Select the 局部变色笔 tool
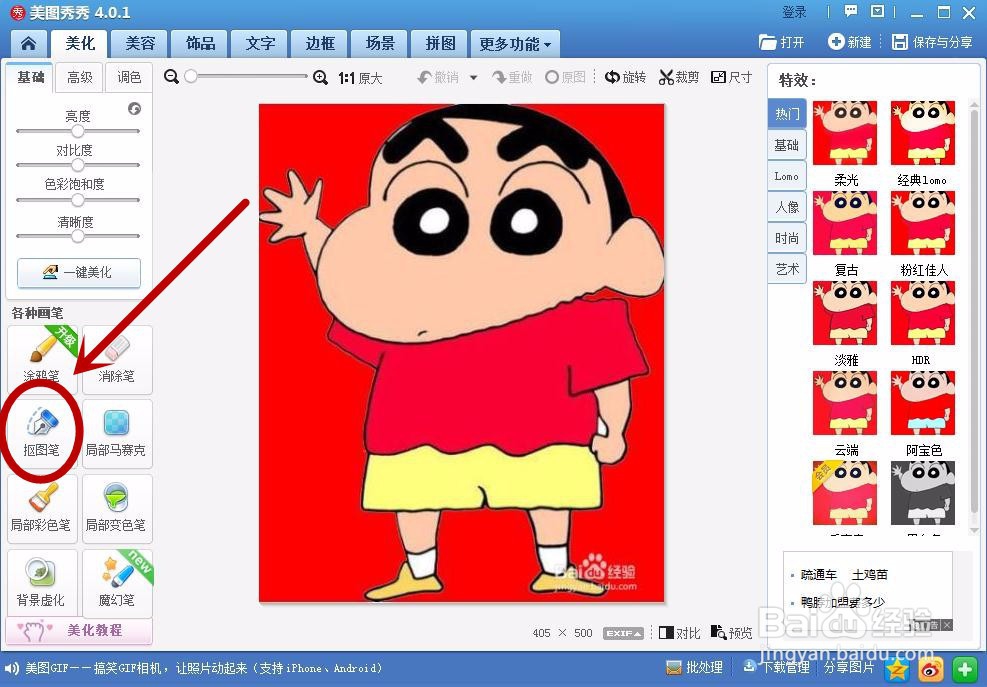 click(x=116, y=508)
